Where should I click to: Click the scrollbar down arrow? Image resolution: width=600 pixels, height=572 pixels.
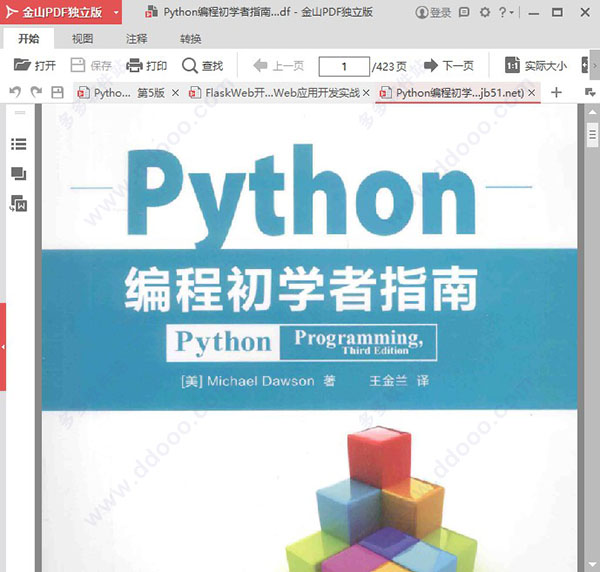point(592,565)
